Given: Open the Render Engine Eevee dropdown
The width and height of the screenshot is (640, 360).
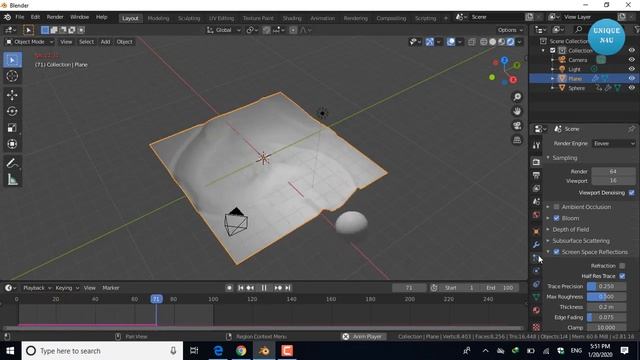Looking at the screenshot, I should pos(613,143).
